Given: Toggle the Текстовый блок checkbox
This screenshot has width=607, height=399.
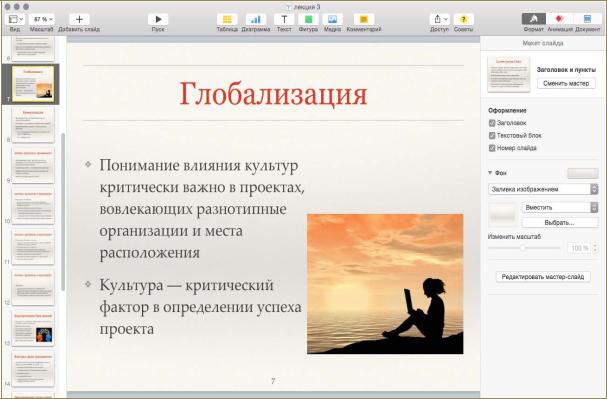Looking at the screenshot, I should (x=492, y=135).
